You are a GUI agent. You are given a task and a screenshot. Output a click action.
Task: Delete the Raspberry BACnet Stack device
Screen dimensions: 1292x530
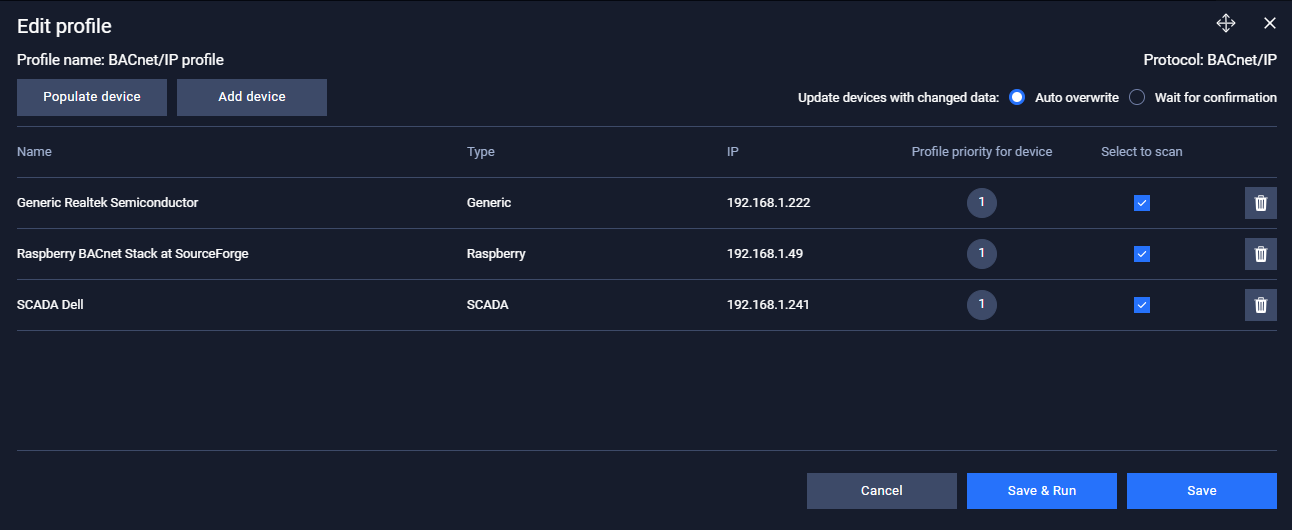1260,254
